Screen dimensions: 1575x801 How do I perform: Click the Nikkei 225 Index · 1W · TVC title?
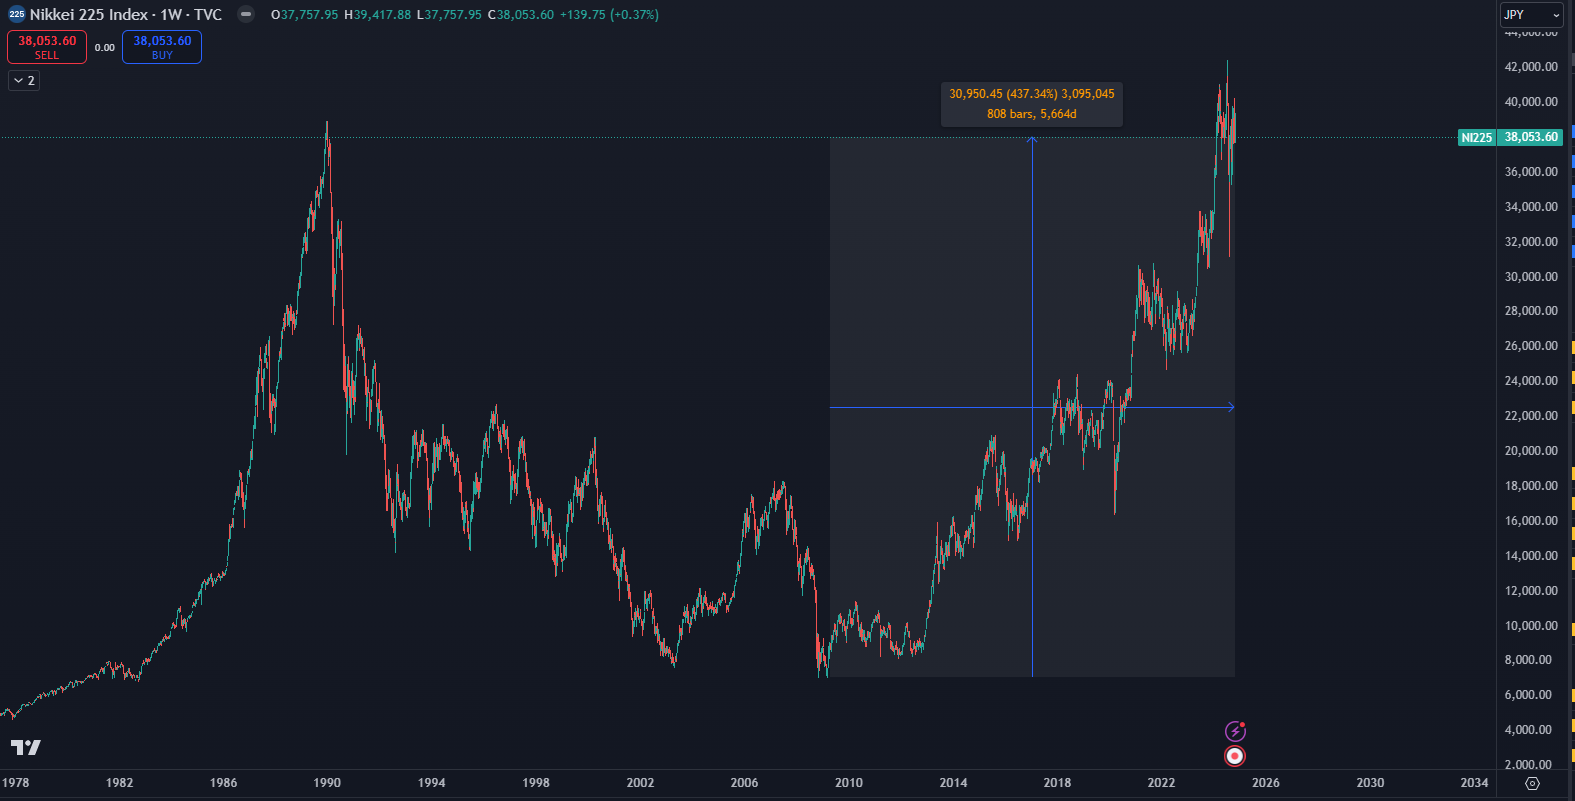tap(126, 15)
